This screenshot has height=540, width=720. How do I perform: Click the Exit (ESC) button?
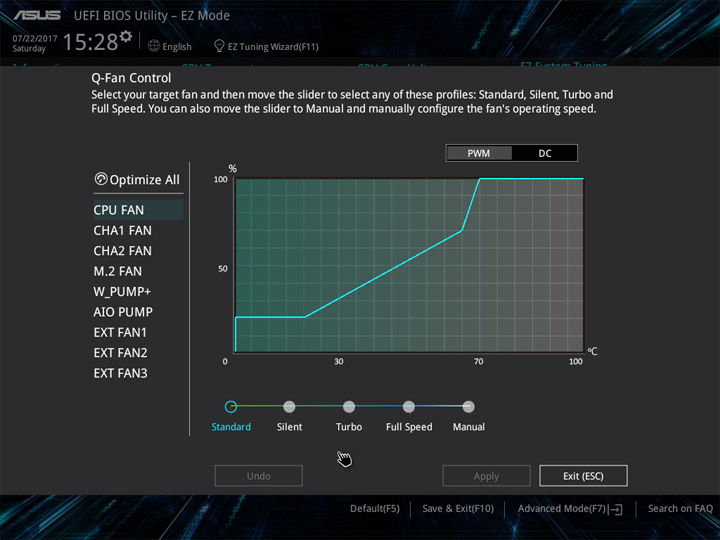tap(583, 476)
